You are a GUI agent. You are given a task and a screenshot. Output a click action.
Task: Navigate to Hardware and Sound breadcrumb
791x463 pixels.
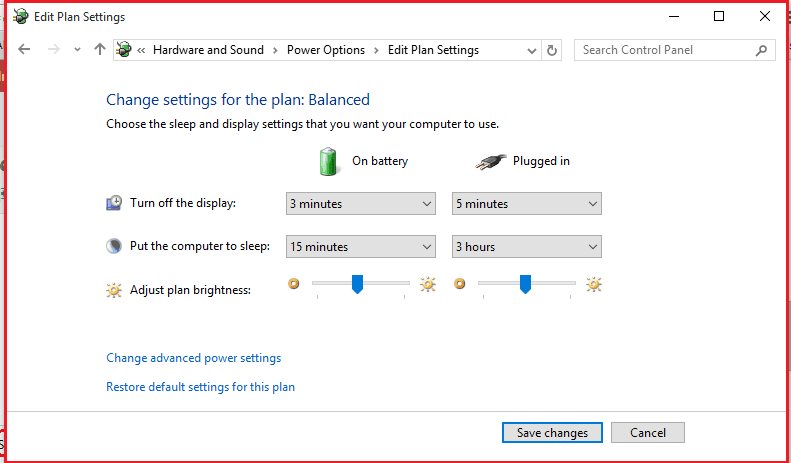coord(208,50)
